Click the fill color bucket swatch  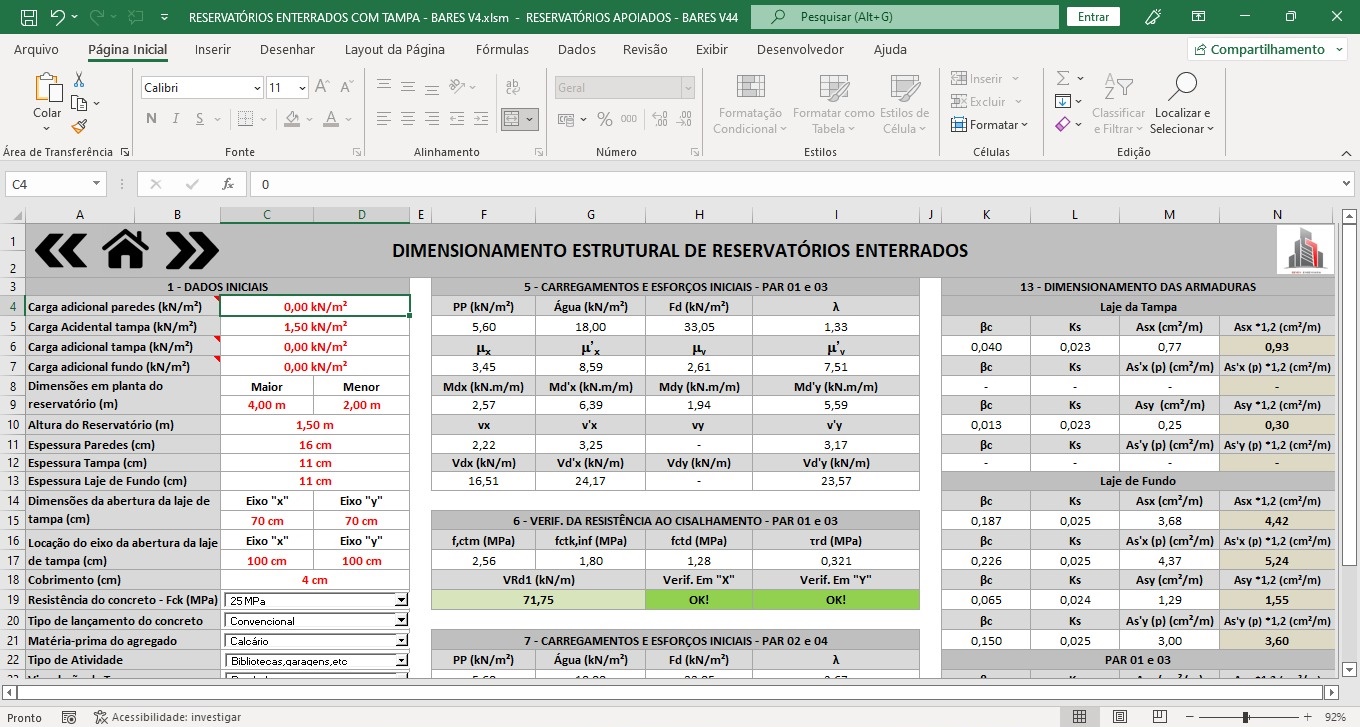(292, 119)
